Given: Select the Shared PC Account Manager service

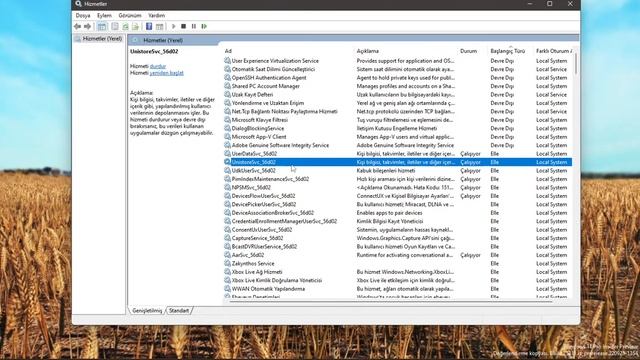Looking at the screenshot, I should pyautogui.click(x=266, y=86).
